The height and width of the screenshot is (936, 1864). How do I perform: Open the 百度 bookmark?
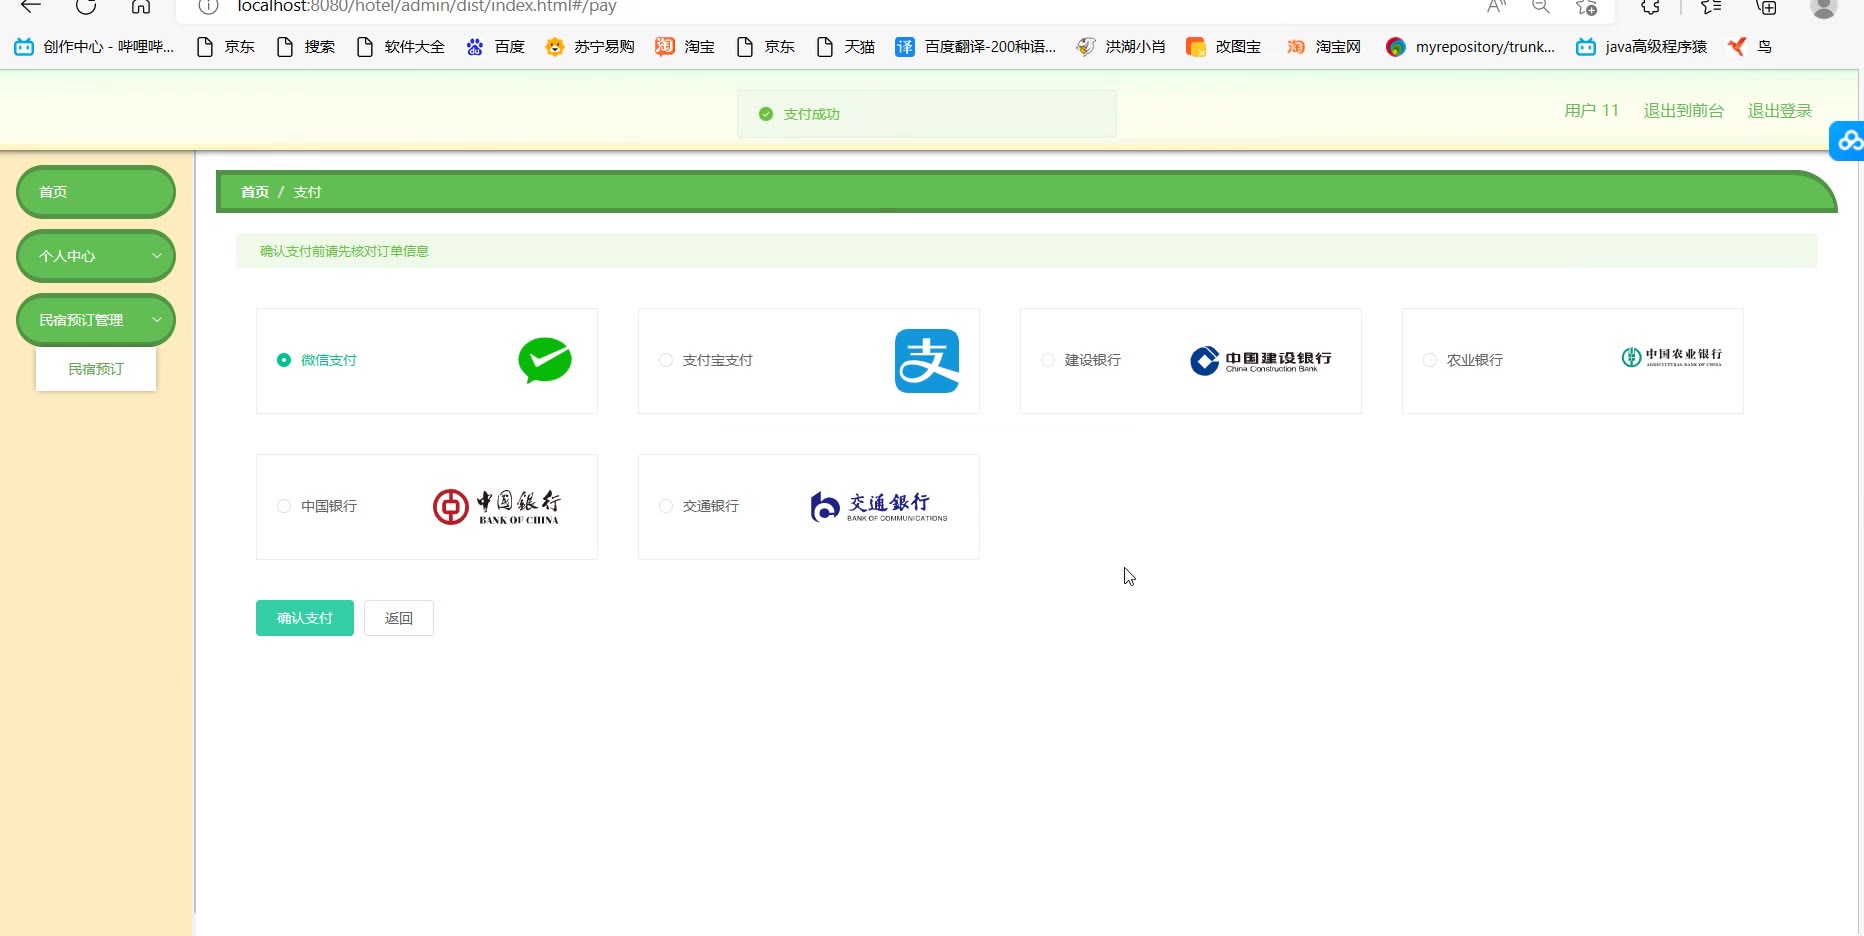(x=496, y=47)
